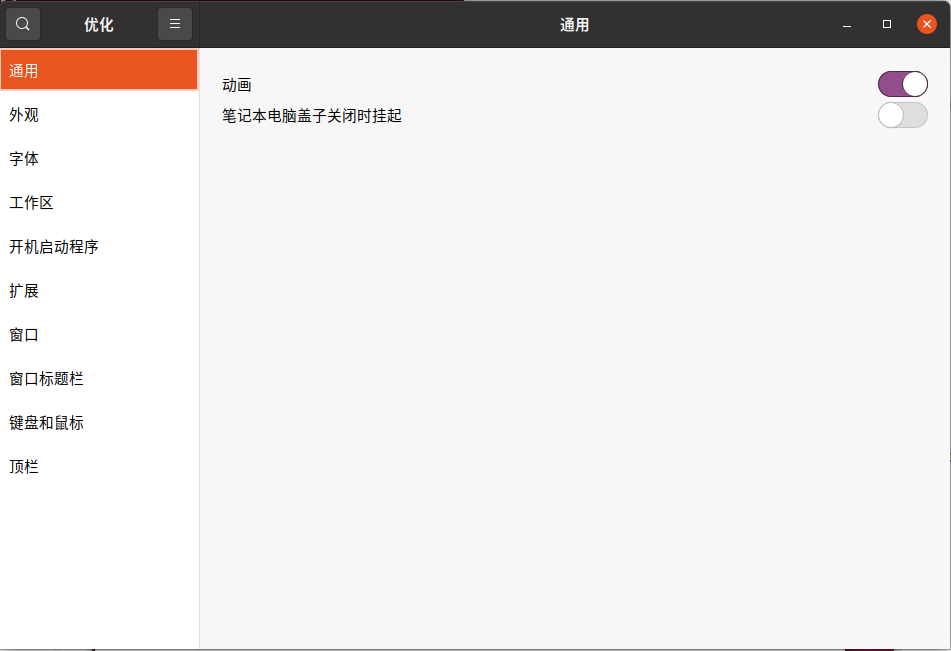This screenshot has height=651, width=951.
Task: Open the 窗口 (Windows) settings page
Action: click(23, 334)
